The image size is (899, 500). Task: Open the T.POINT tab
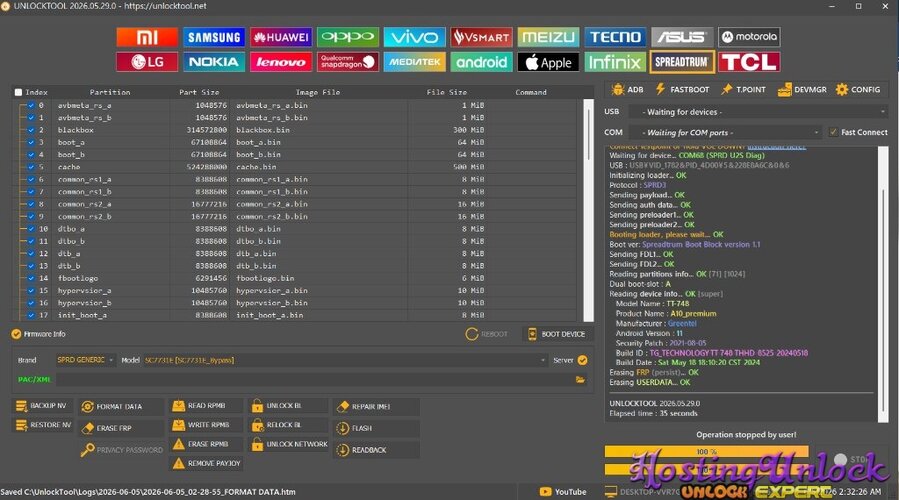(x=743, y=89)
